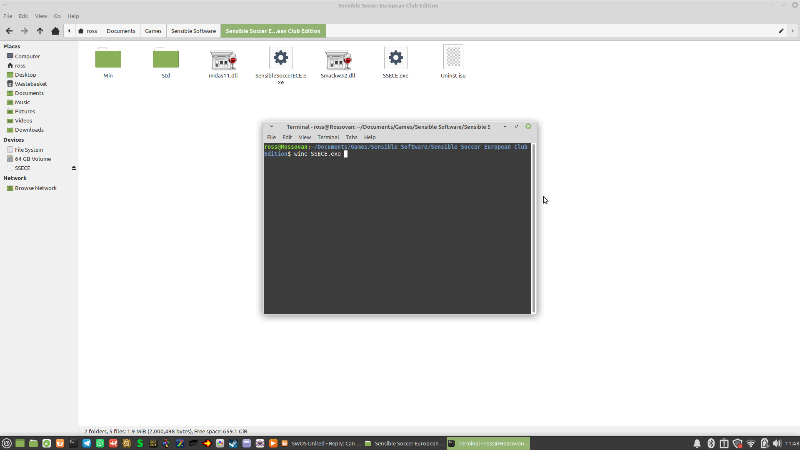The height and width of the screenshot is (450, 800).
Task: Open the terminal window menu arrow
Action: point(269,127)
